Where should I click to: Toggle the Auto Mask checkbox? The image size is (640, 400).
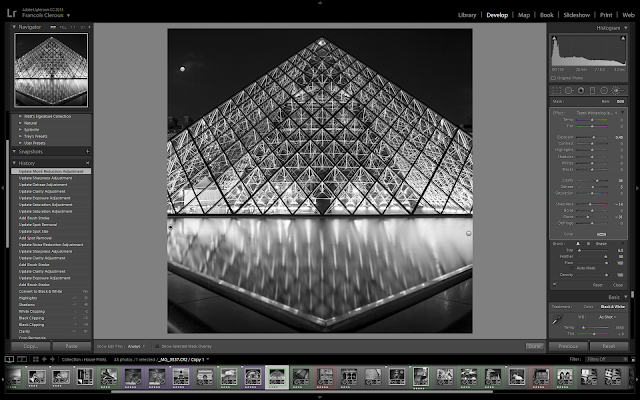pos(574,268)
